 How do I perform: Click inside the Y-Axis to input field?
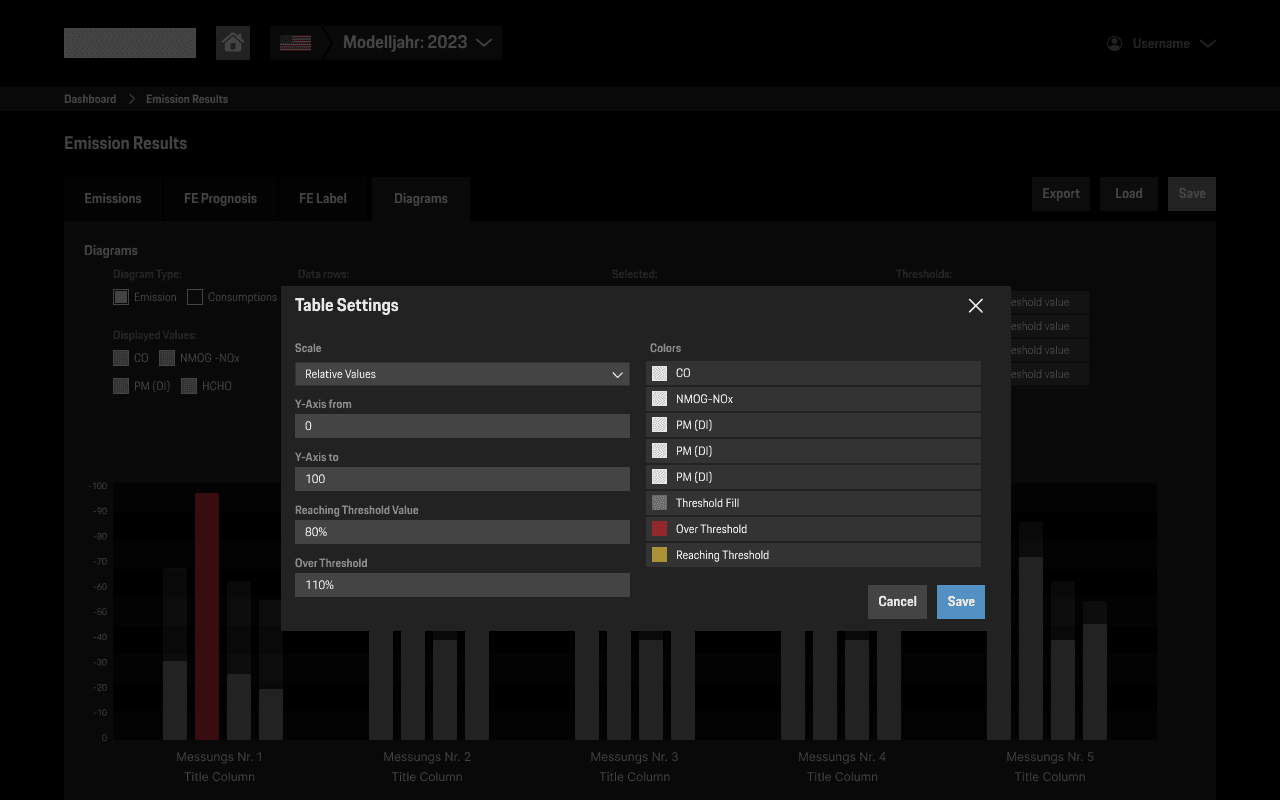pos(462,478)
